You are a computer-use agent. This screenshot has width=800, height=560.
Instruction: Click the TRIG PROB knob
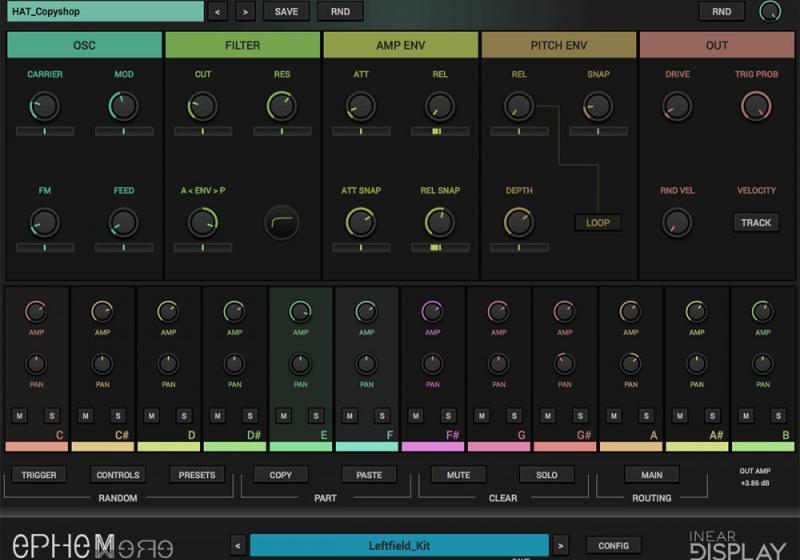756,106
